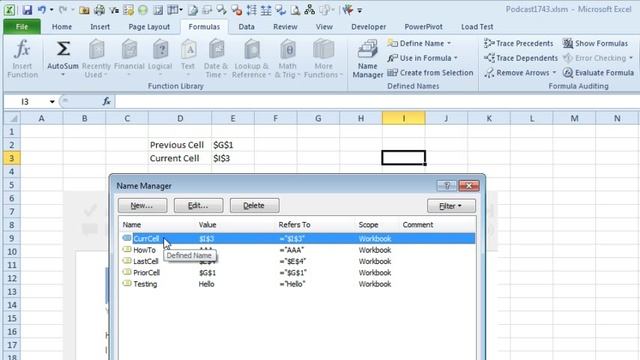Click the Select All corner of the sheet
The width and height of the screenshot is (640, 360).
(12, 118)
